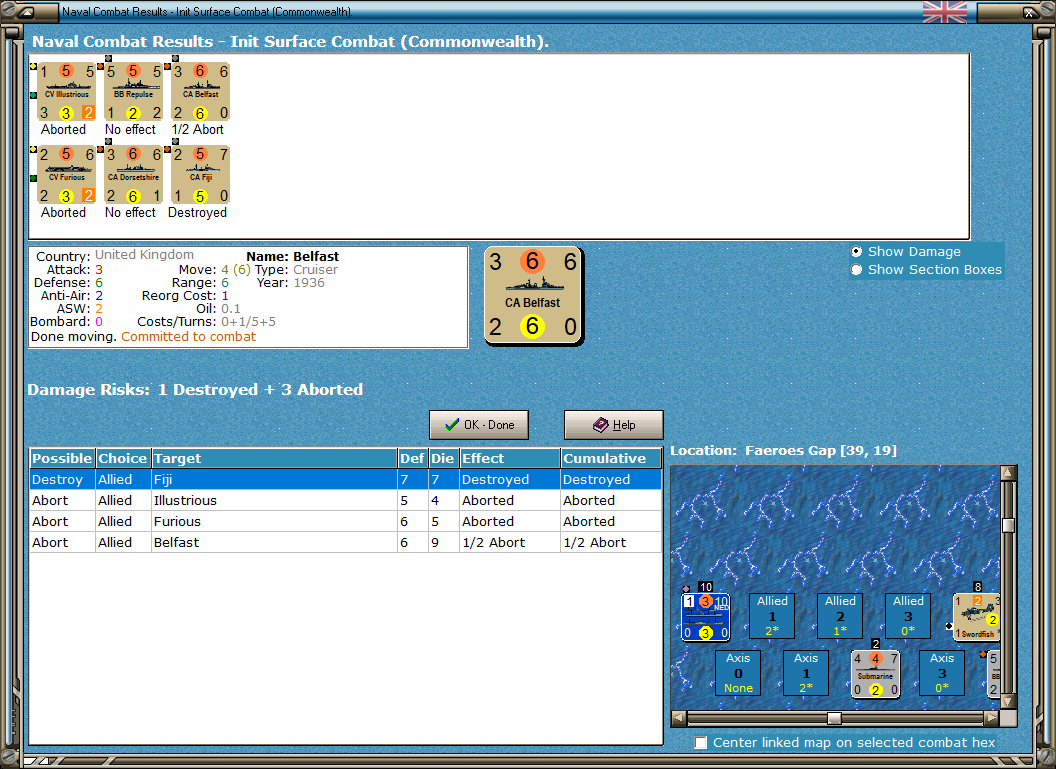Close the Naval Combat Results window
Image resolution: width=1056 pixels, height=769 pixels.
click(1030, 12)
